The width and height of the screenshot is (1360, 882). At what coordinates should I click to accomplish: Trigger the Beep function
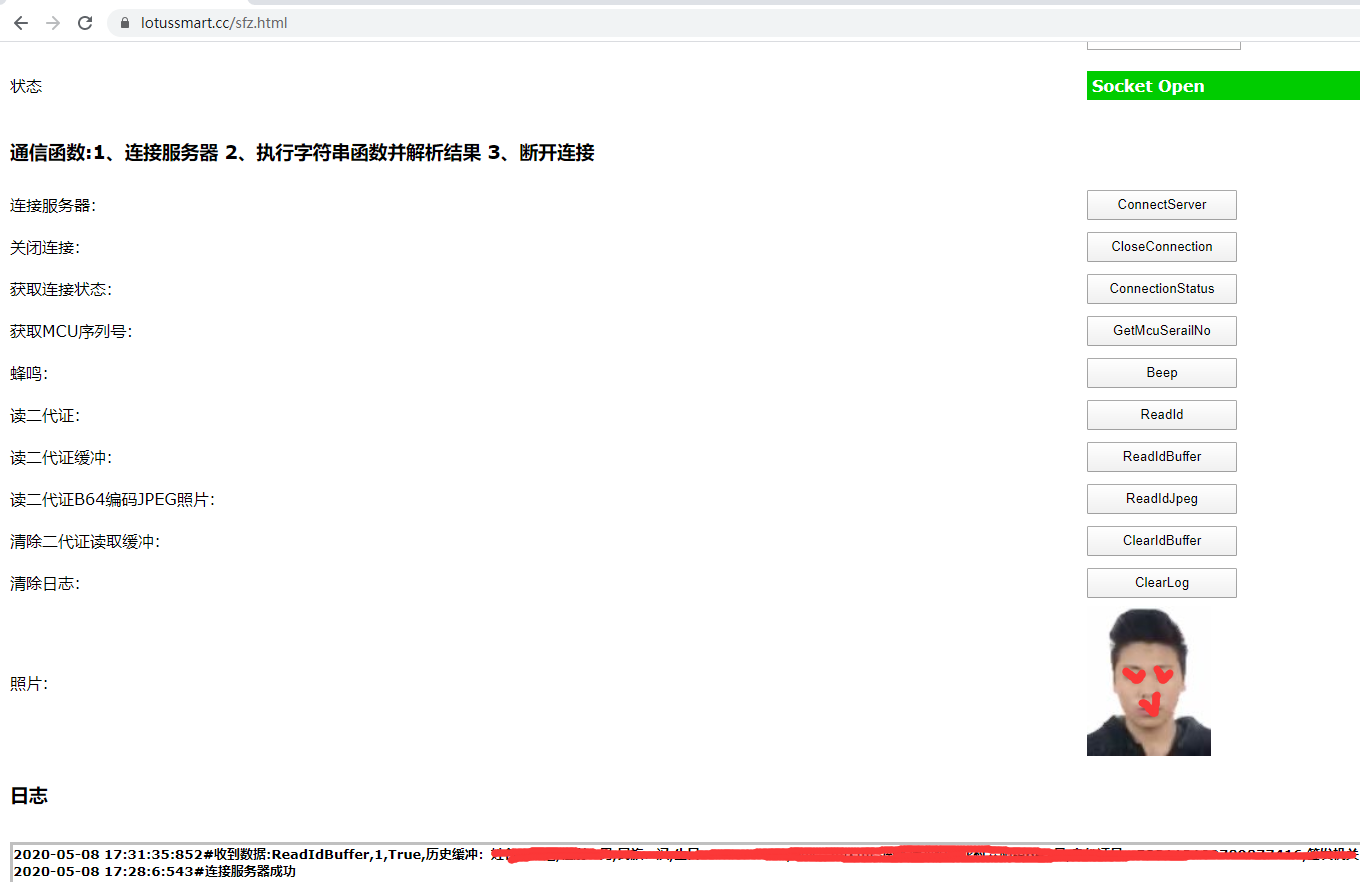(1161, 373)
